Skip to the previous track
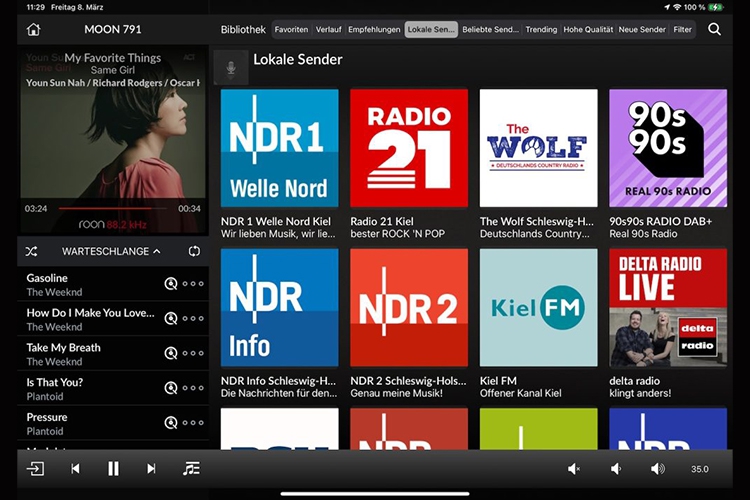Screen dimensions: 750x500 pyautogui.click(x=75, y=468)
